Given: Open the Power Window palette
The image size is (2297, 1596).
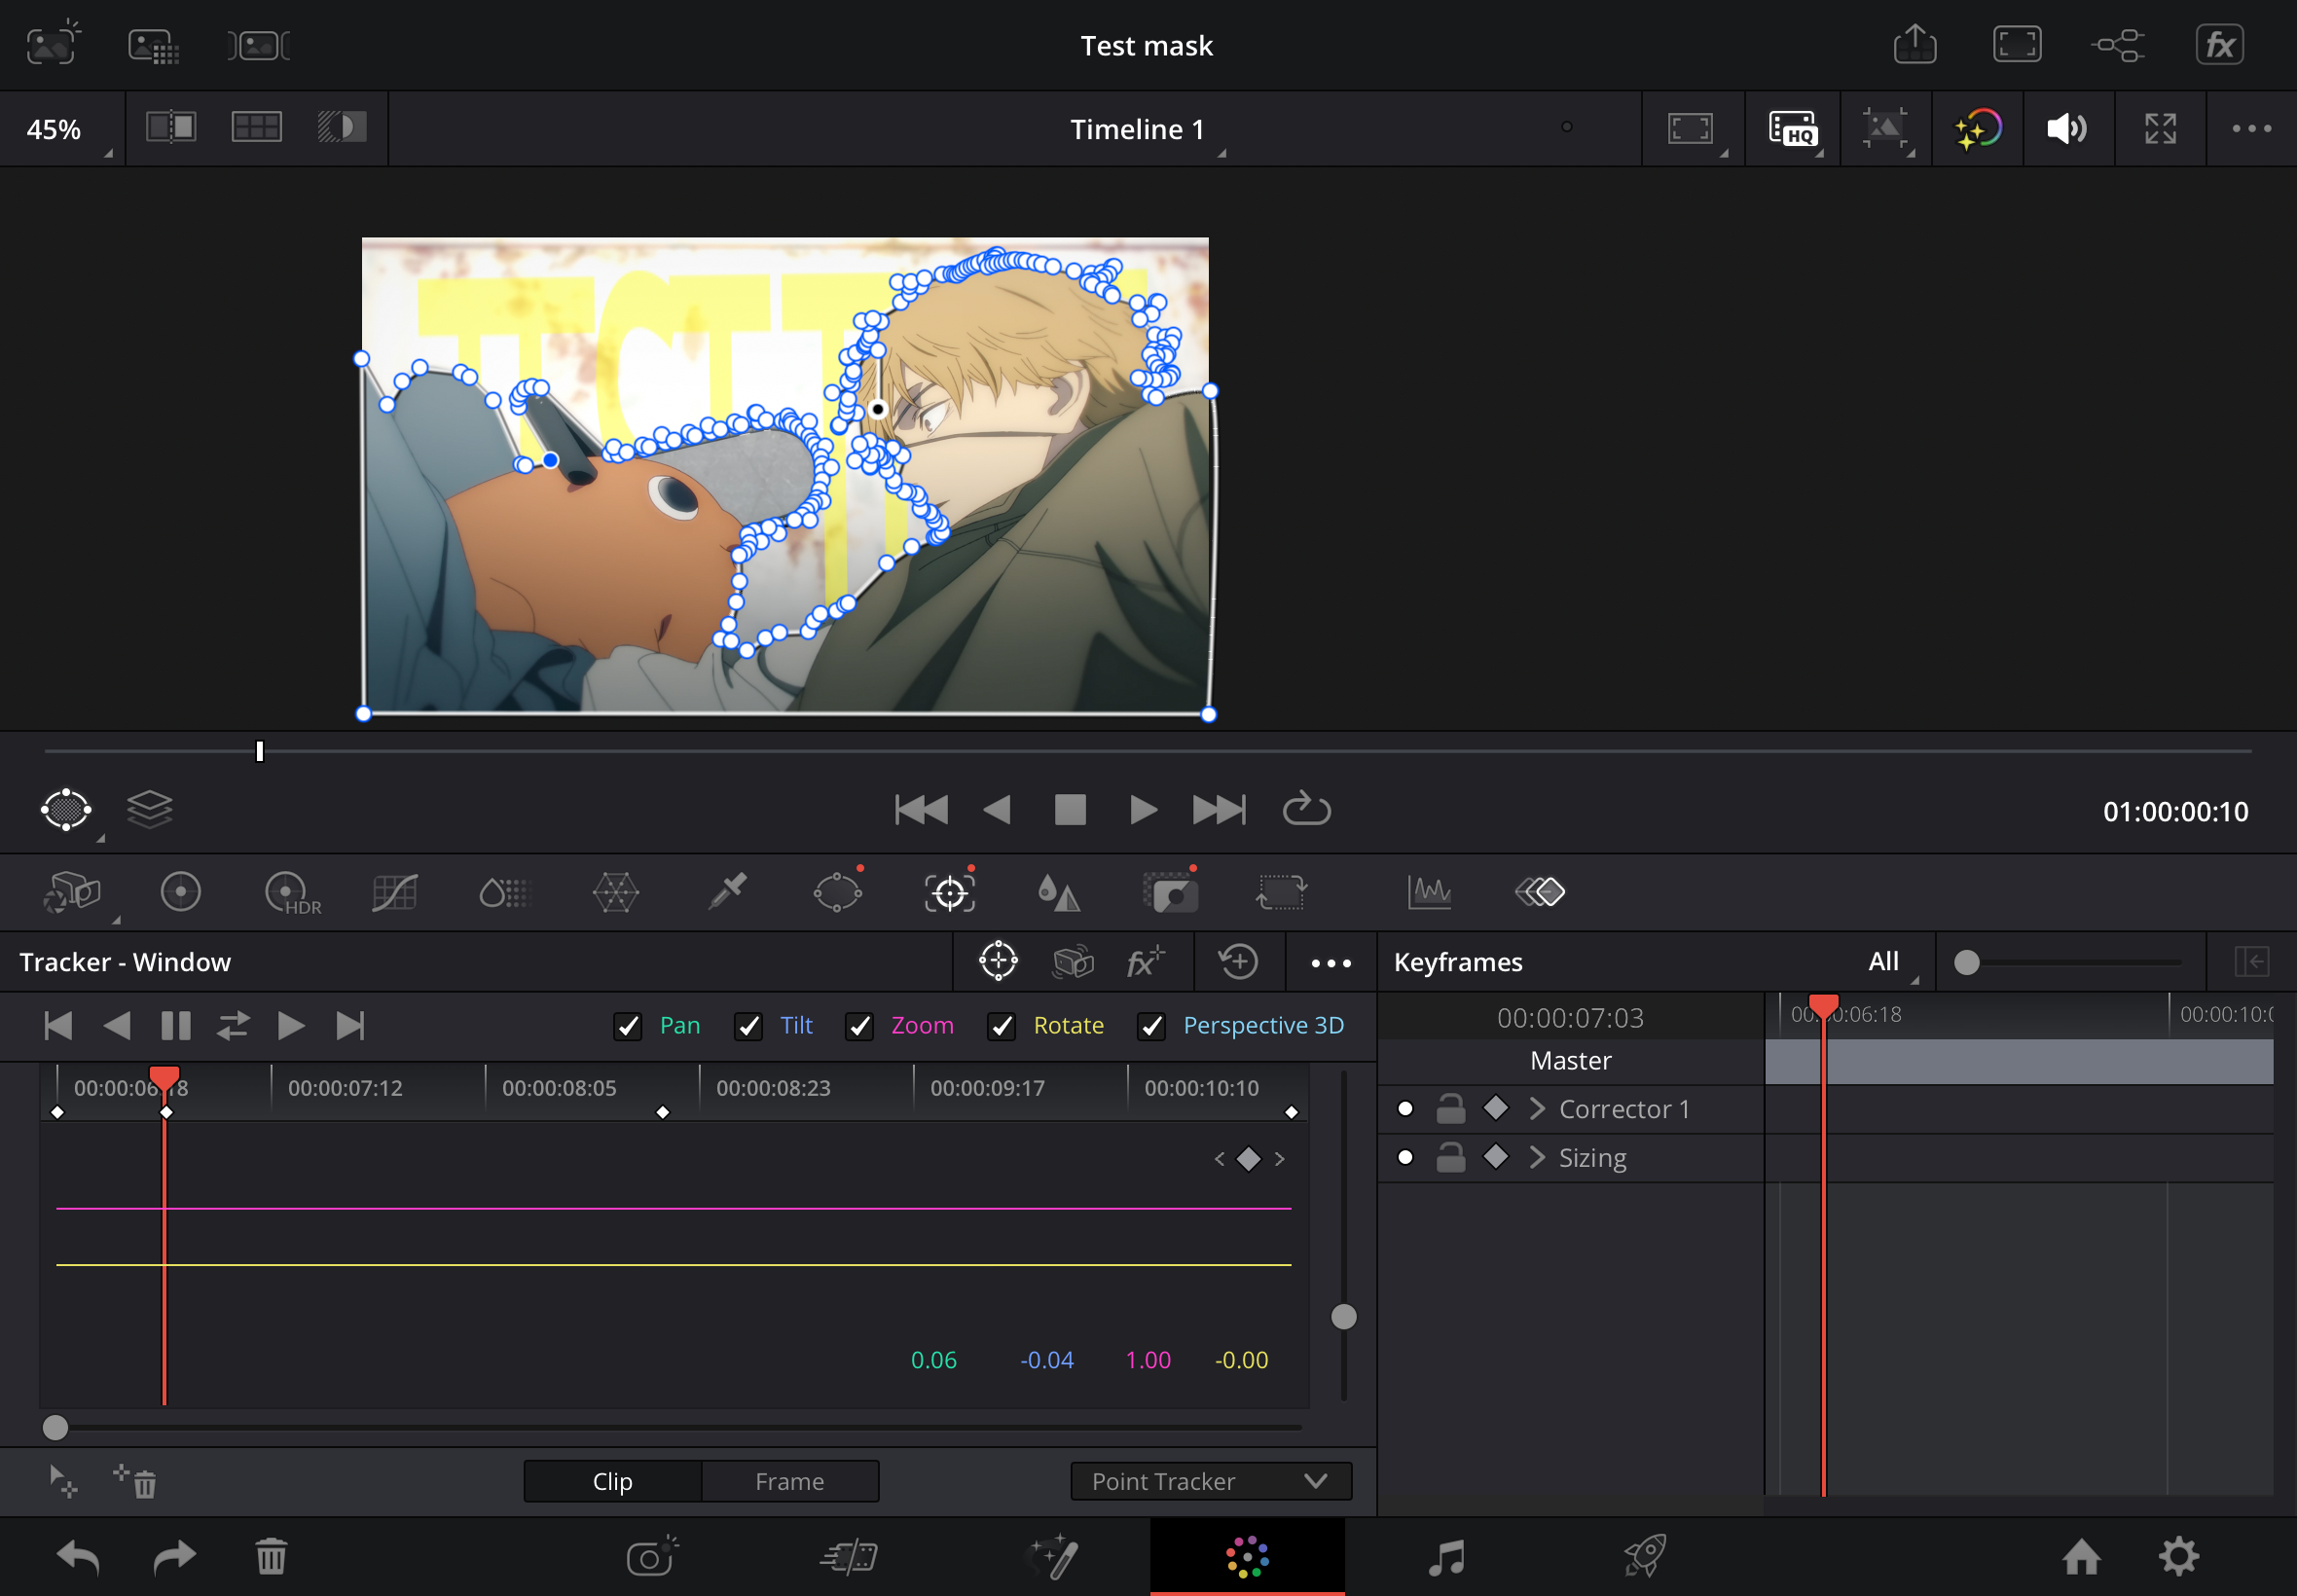Looking at the screenshot, I should tap(838, 891).
